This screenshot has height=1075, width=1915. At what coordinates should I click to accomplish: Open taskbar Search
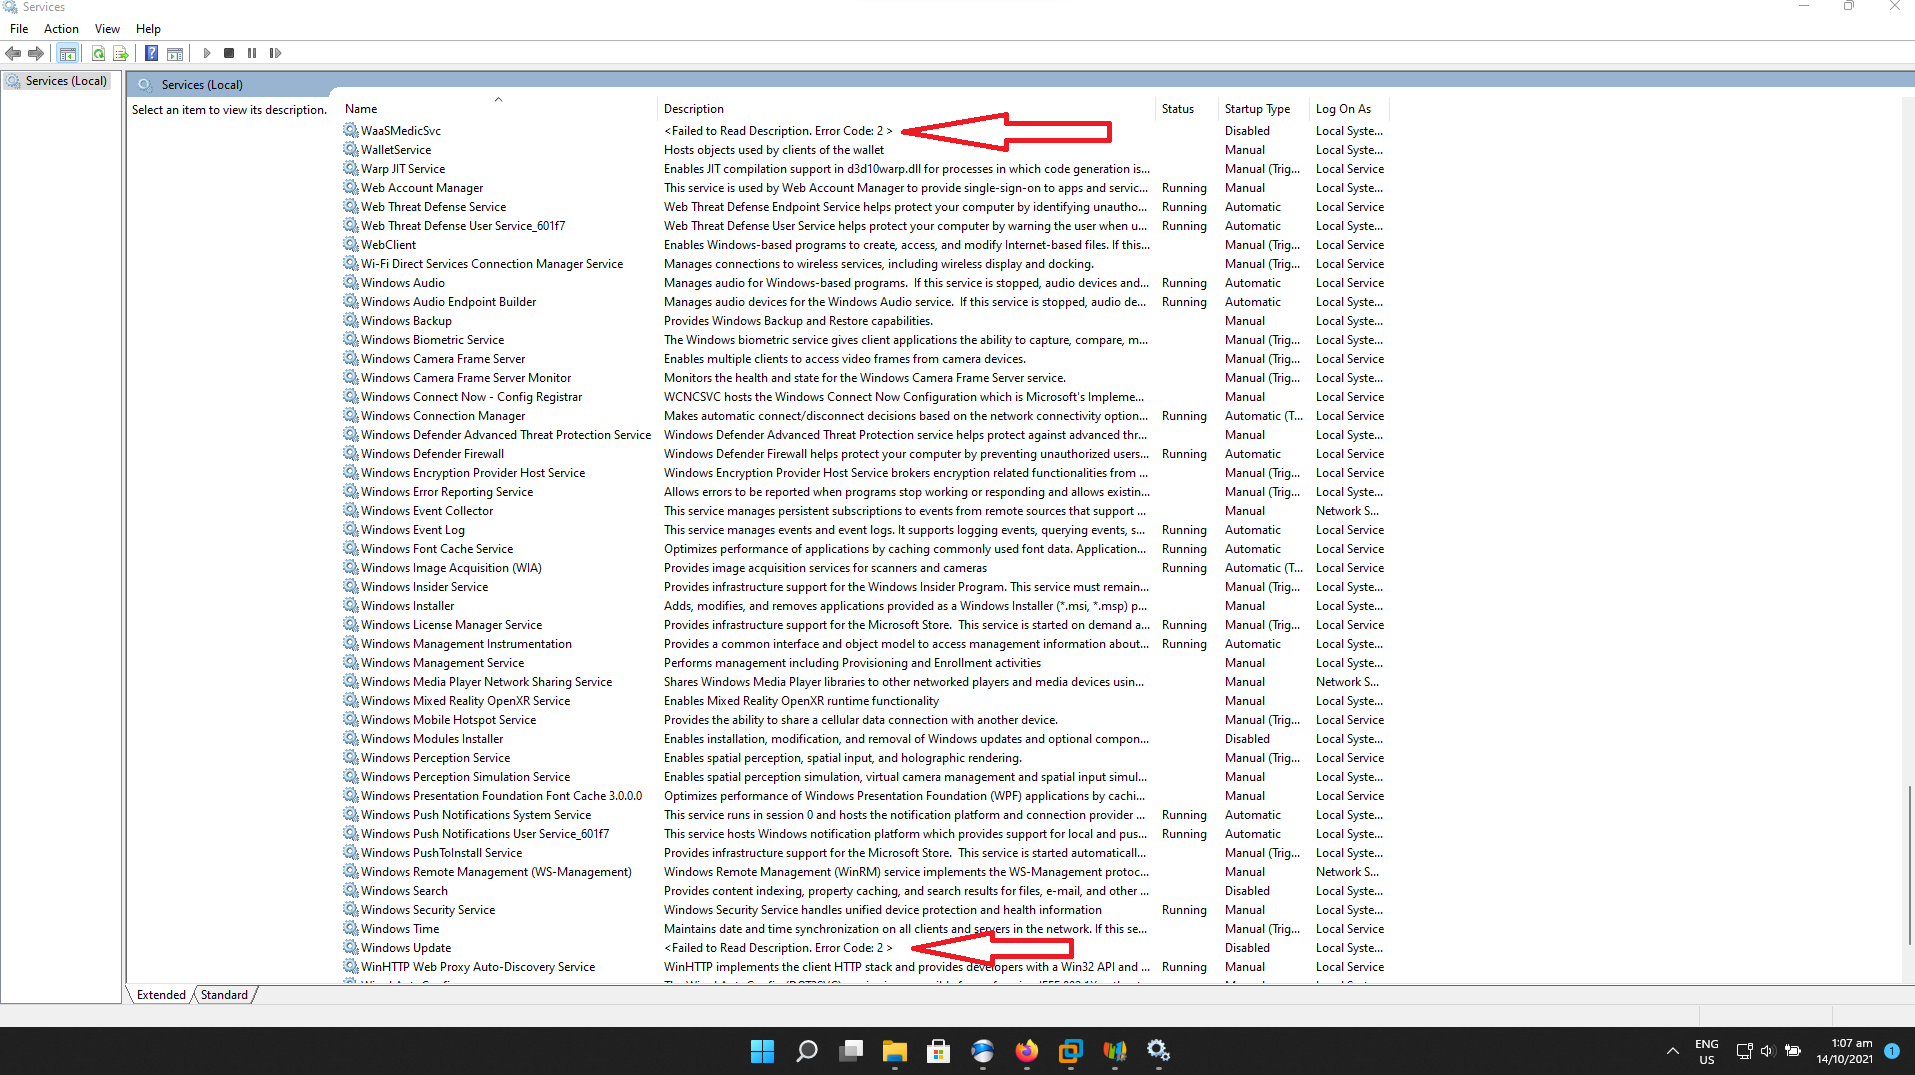pos(806,1051)
